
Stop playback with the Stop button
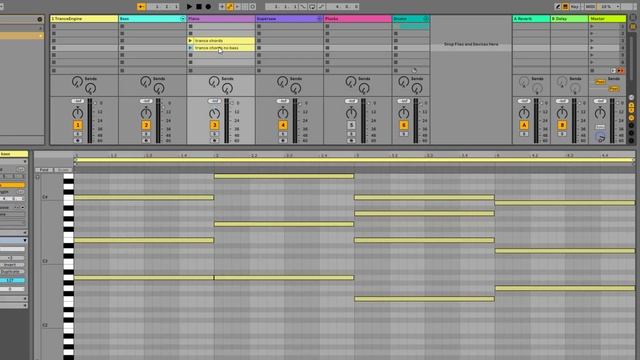click(199, 7)
